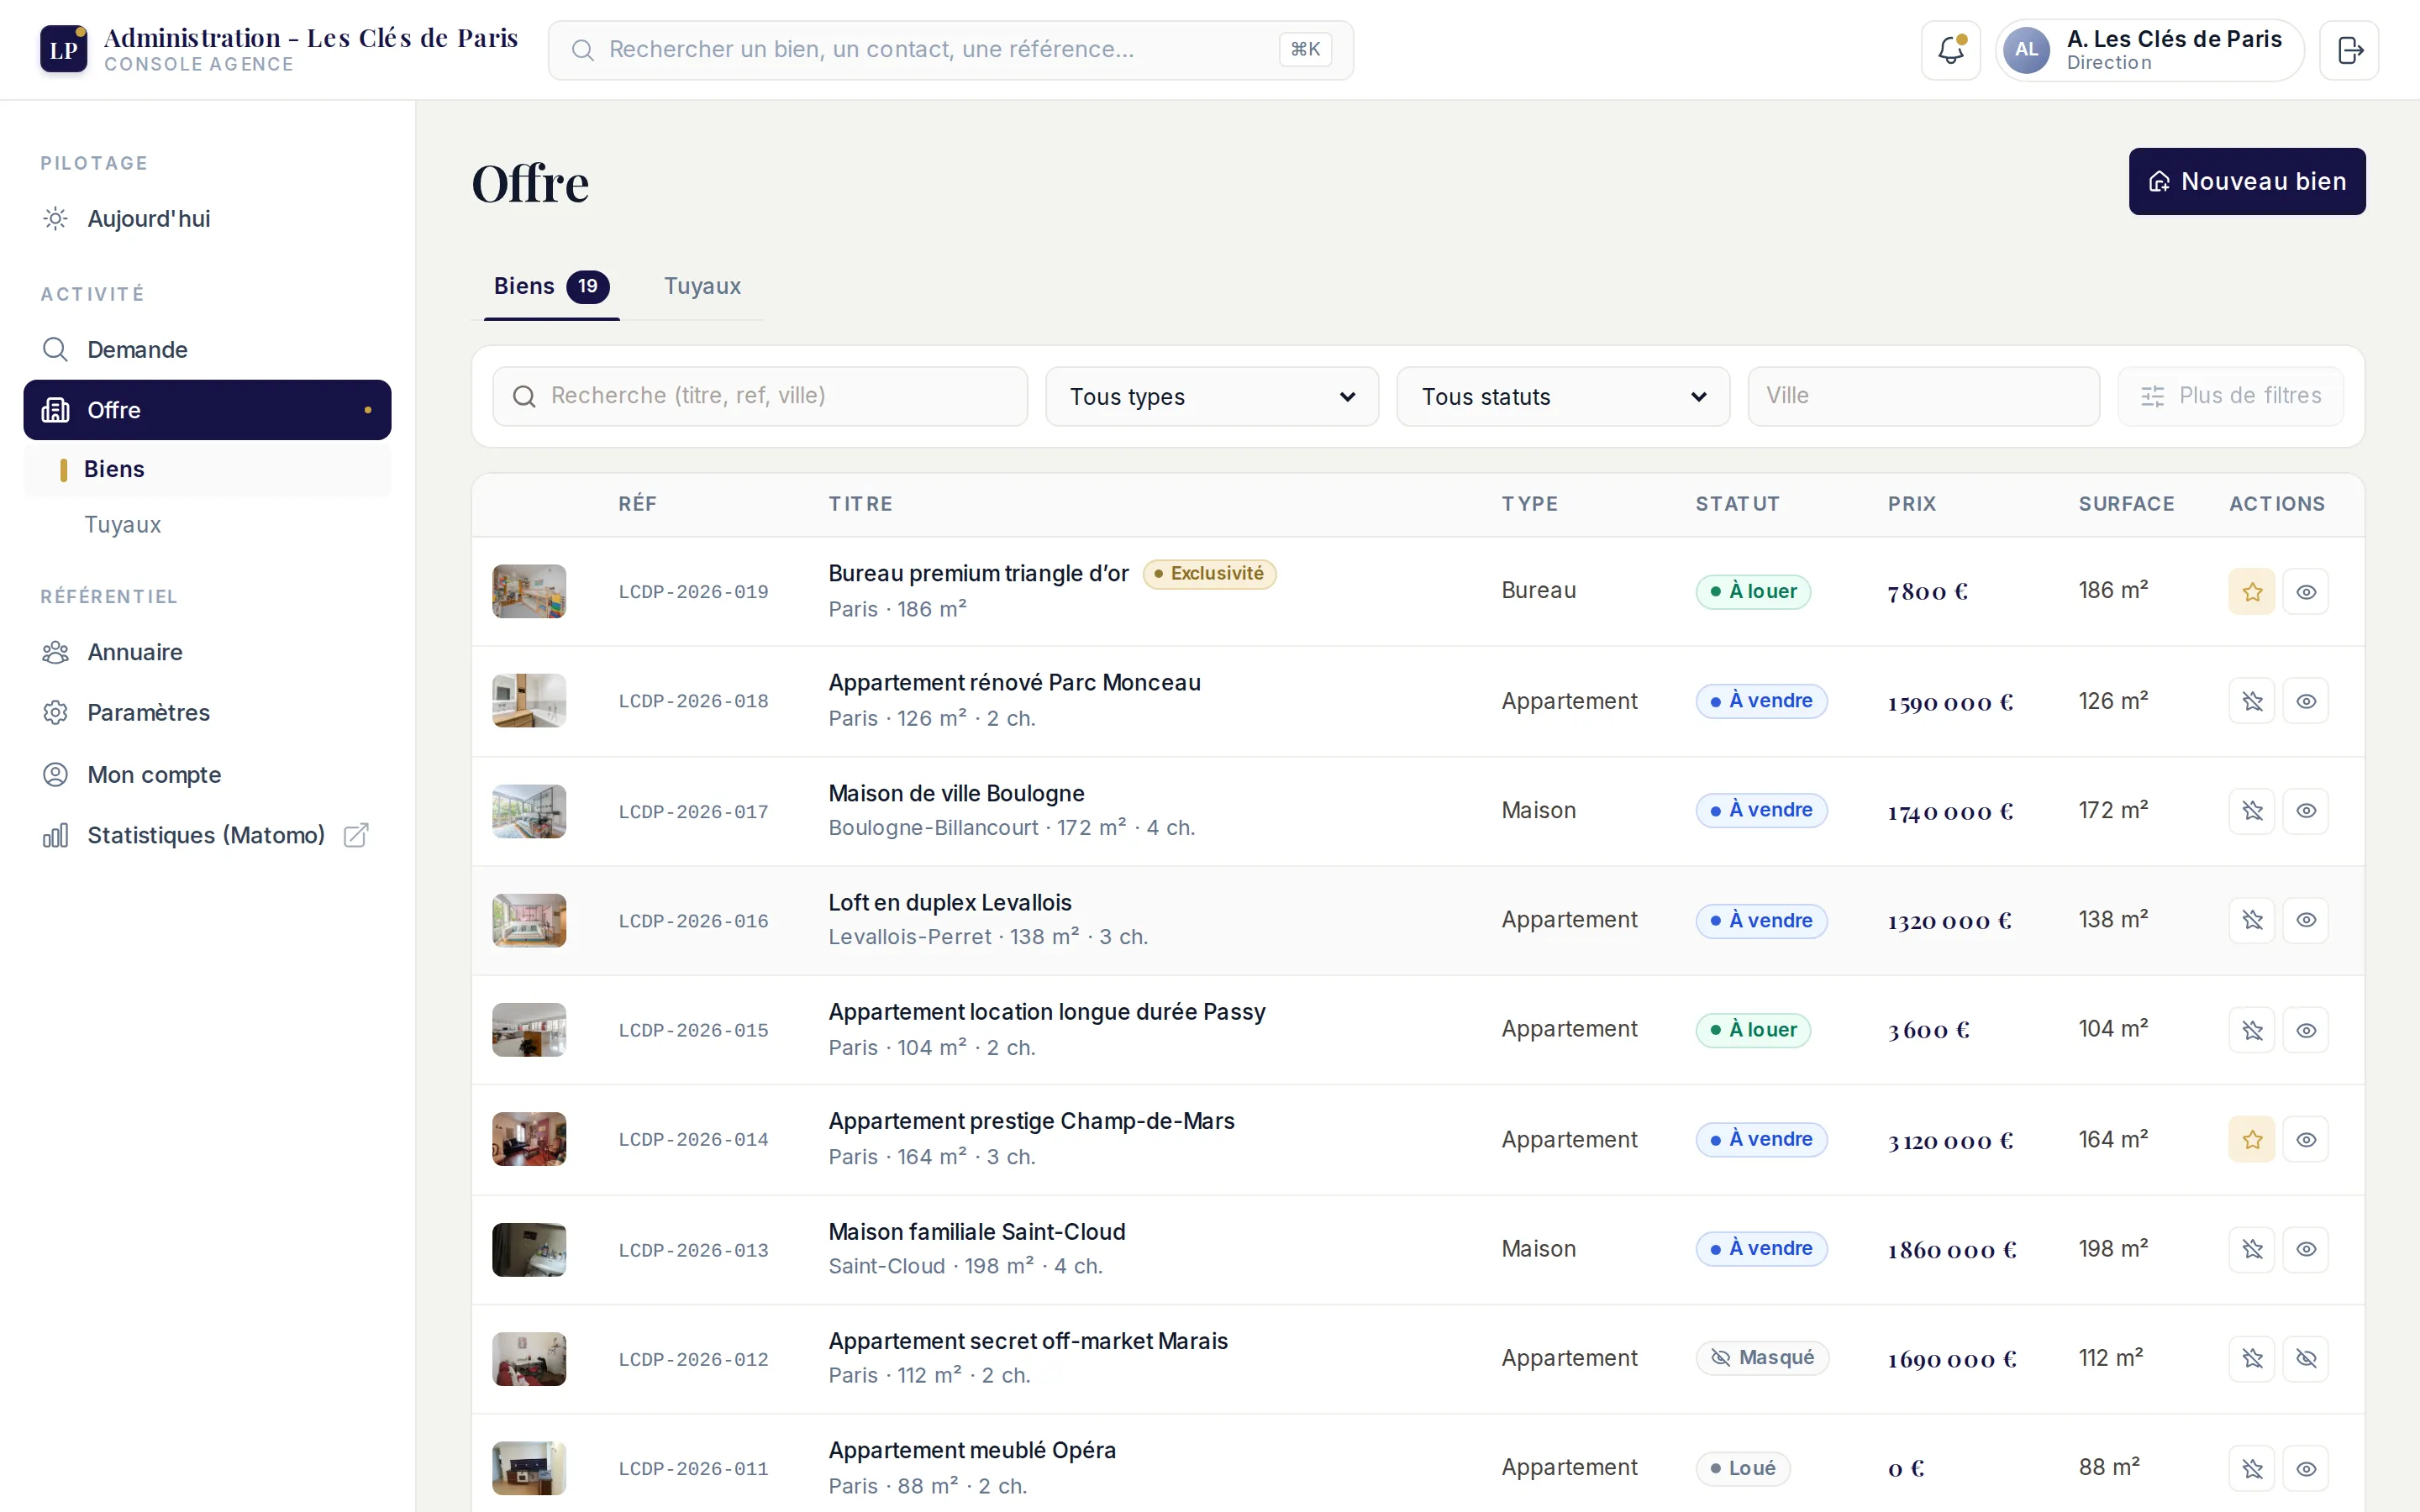
Task: Open Mon compte in the sidebar
Action: (207, 774)
